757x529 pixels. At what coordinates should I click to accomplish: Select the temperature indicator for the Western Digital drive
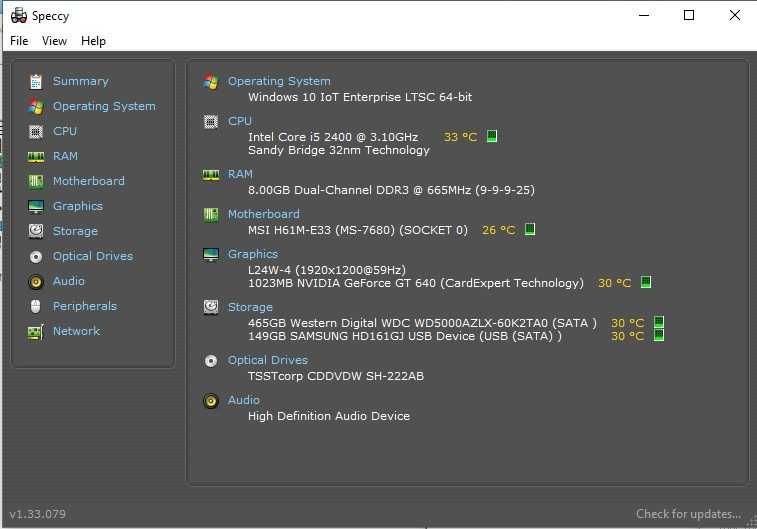pyautogui.click(x=659, y=322)
